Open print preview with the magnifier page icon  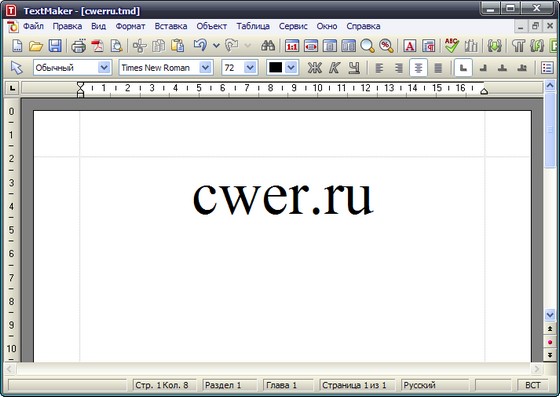[116, 46]
